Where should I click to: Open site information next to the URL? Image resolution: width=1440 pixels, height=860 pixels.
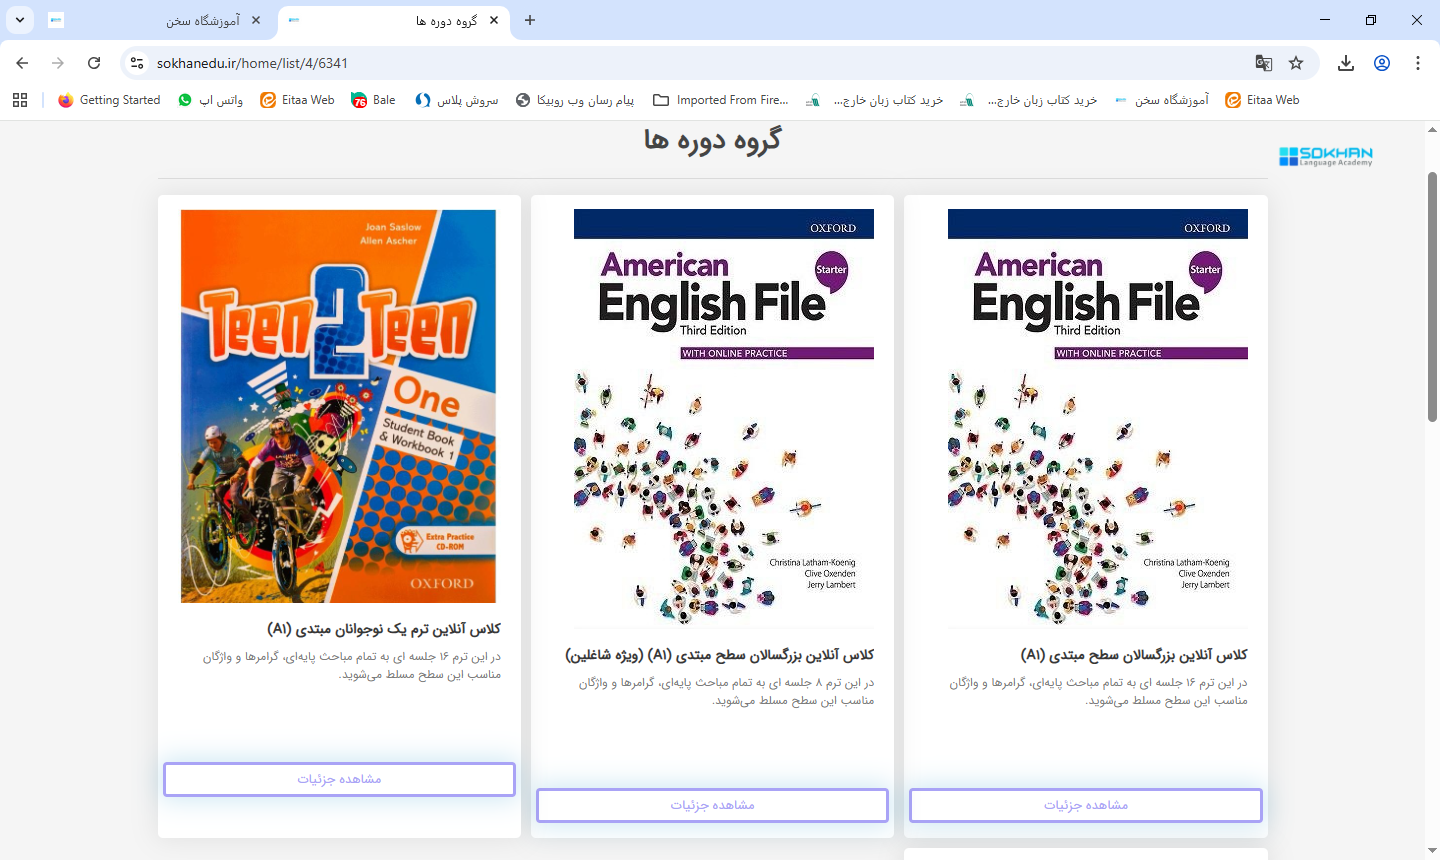pyautogui.click(x=136, y=62)
